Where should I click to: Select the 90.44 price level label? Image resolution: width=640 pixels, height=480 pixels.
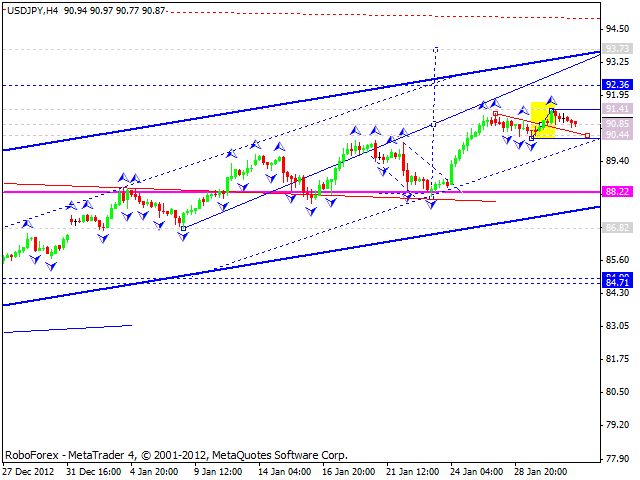coord(617,134)
